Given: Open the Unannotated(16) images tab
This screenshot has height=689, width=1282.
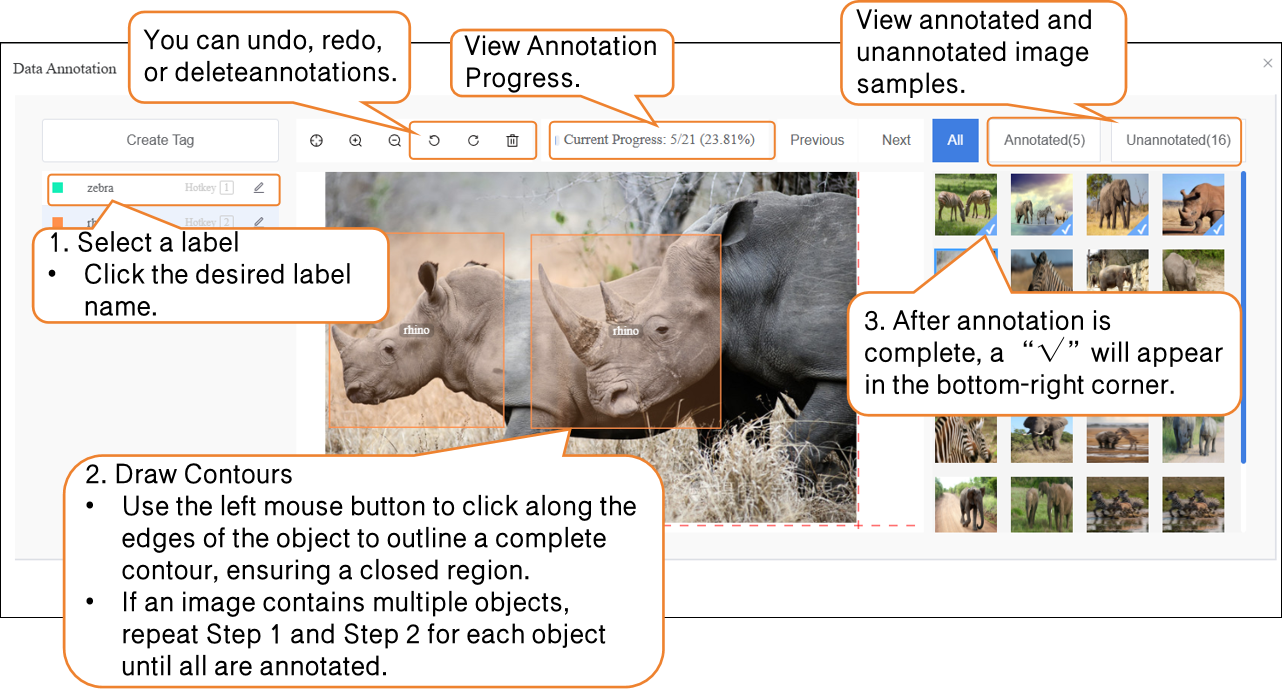Looking at the screenshot, I should coord(1177,140).
